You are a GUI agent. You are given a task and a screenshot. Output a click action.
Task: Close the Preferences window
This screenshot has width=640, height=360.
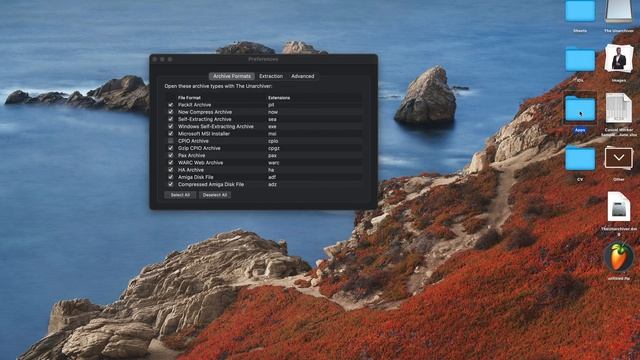(155, 59)
